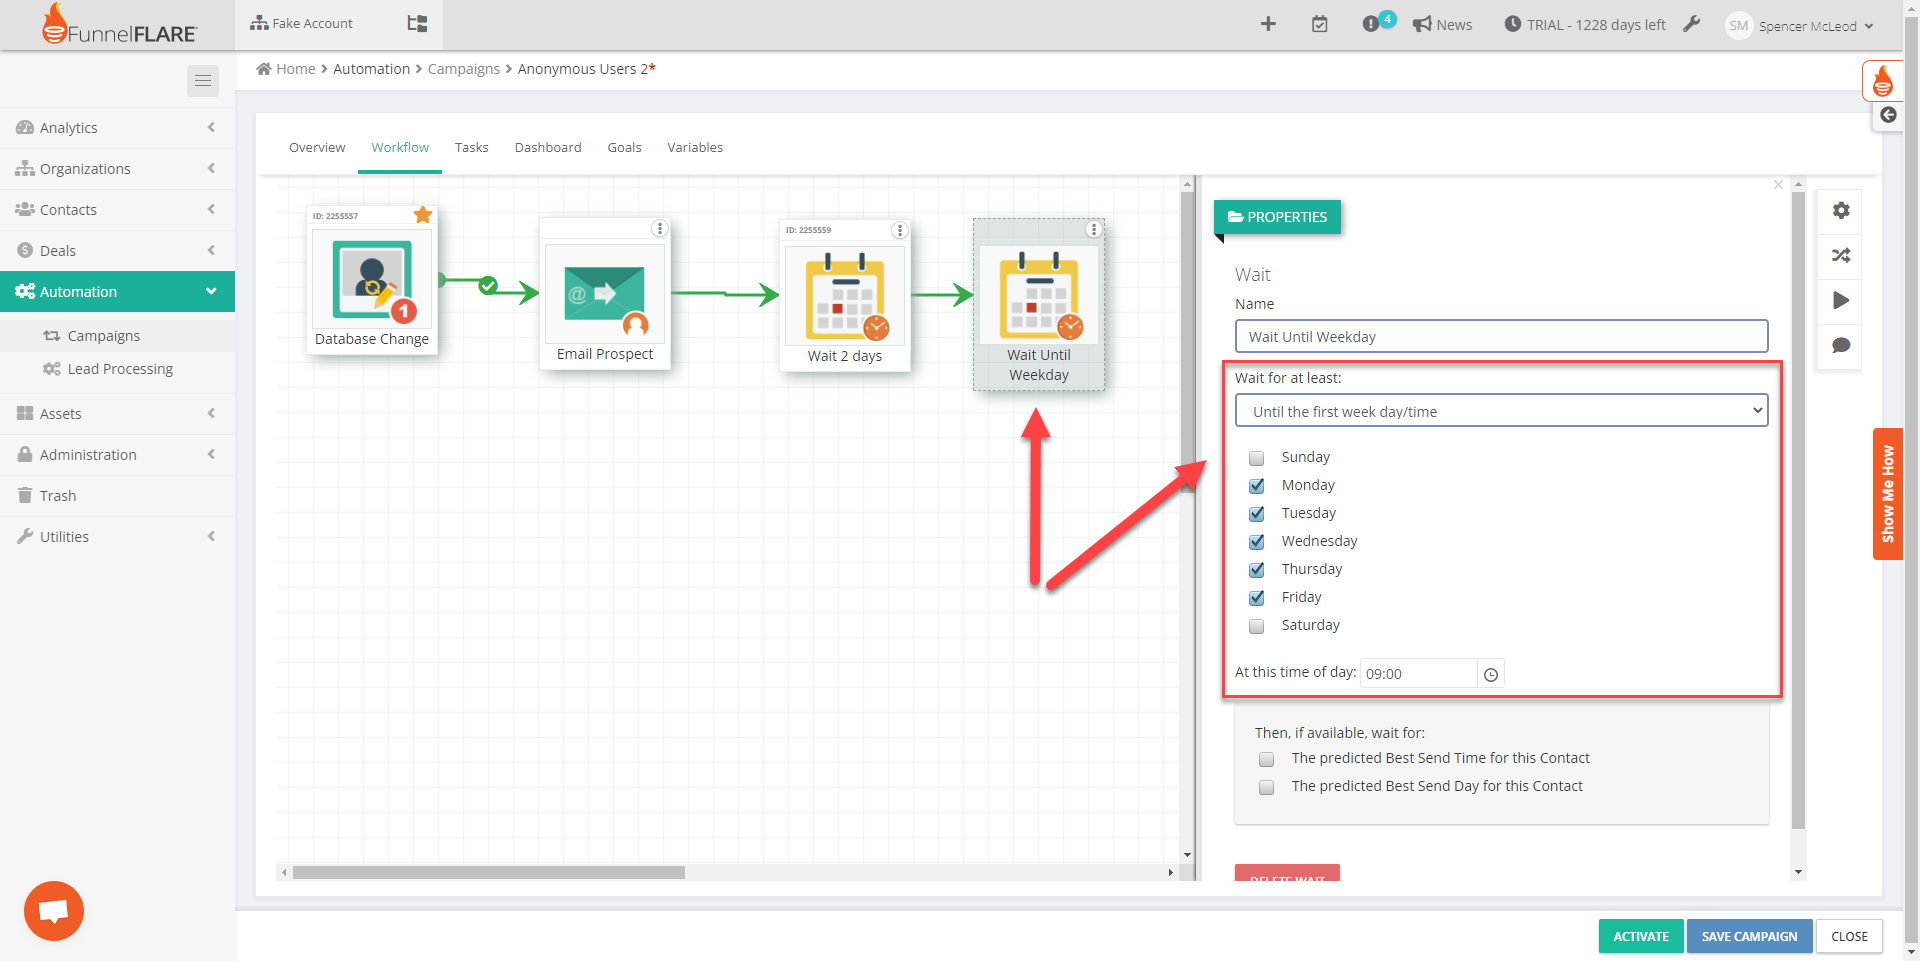Viewport: 1920px width, 961px height.
Task: Expand the Contacts menu
Action: pos(117,209)
